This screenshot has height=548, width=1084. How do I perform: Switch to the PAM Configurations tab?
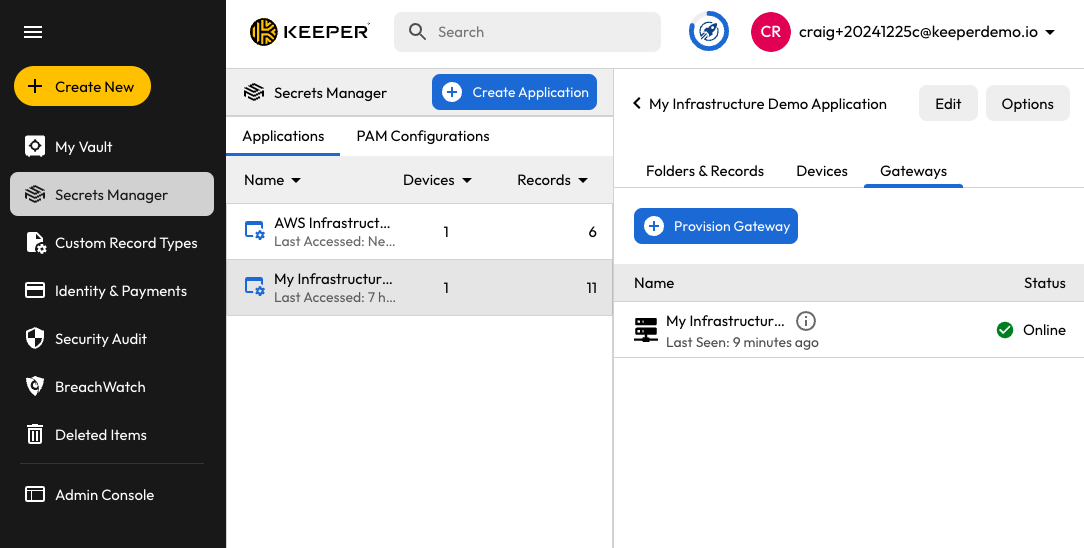423,136
